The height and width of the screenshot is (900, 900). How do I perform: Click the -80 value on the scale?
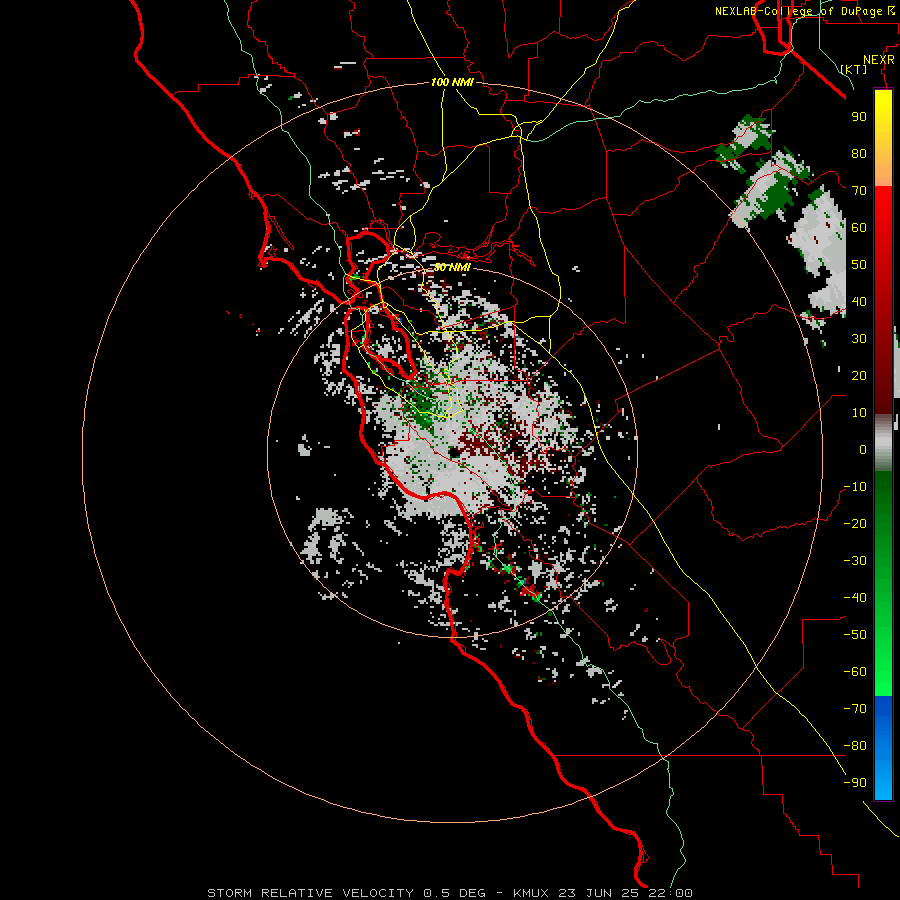pos(855,746)
